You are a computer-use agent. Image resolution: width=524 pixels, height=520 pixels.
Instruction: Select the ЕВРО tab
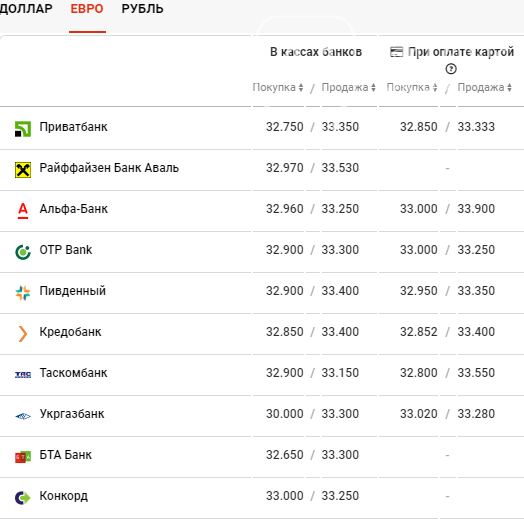pos(87,9)
